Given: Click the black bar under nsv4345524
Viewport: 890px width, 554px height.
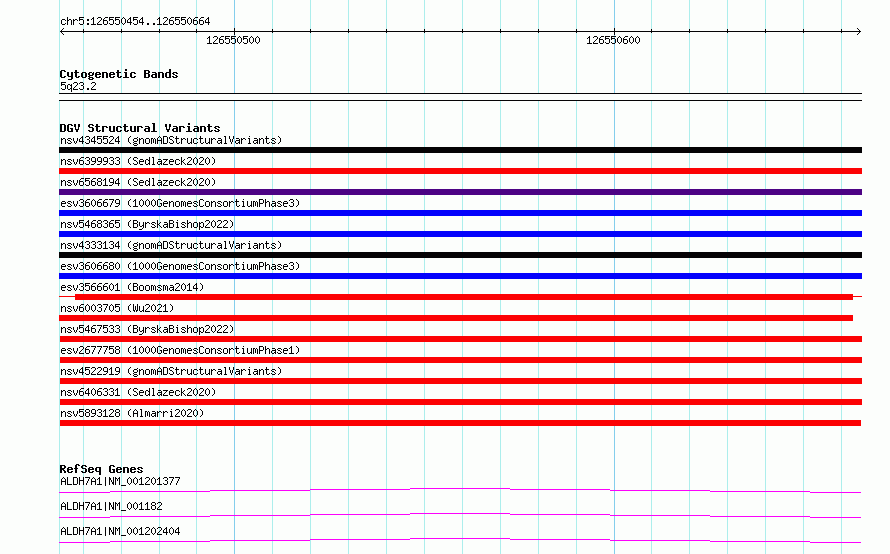Looking at the screenshot, I should pyautogui.click(x=460, y=150).
